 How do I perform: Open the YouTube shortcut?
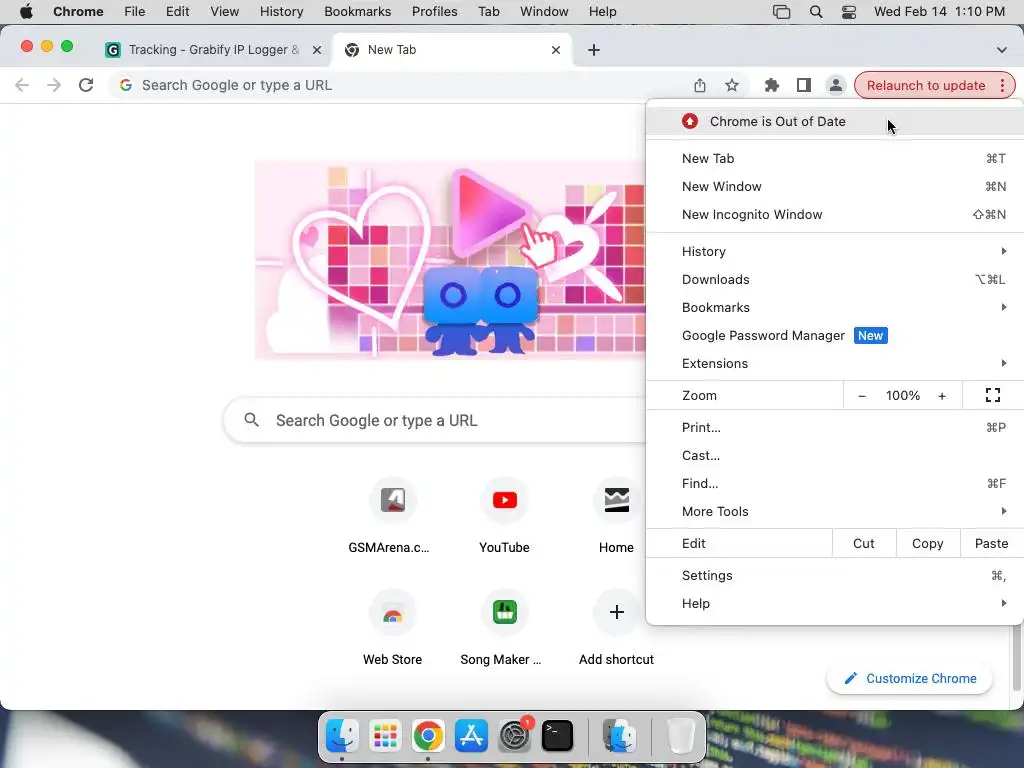click(x=504, y=500)
